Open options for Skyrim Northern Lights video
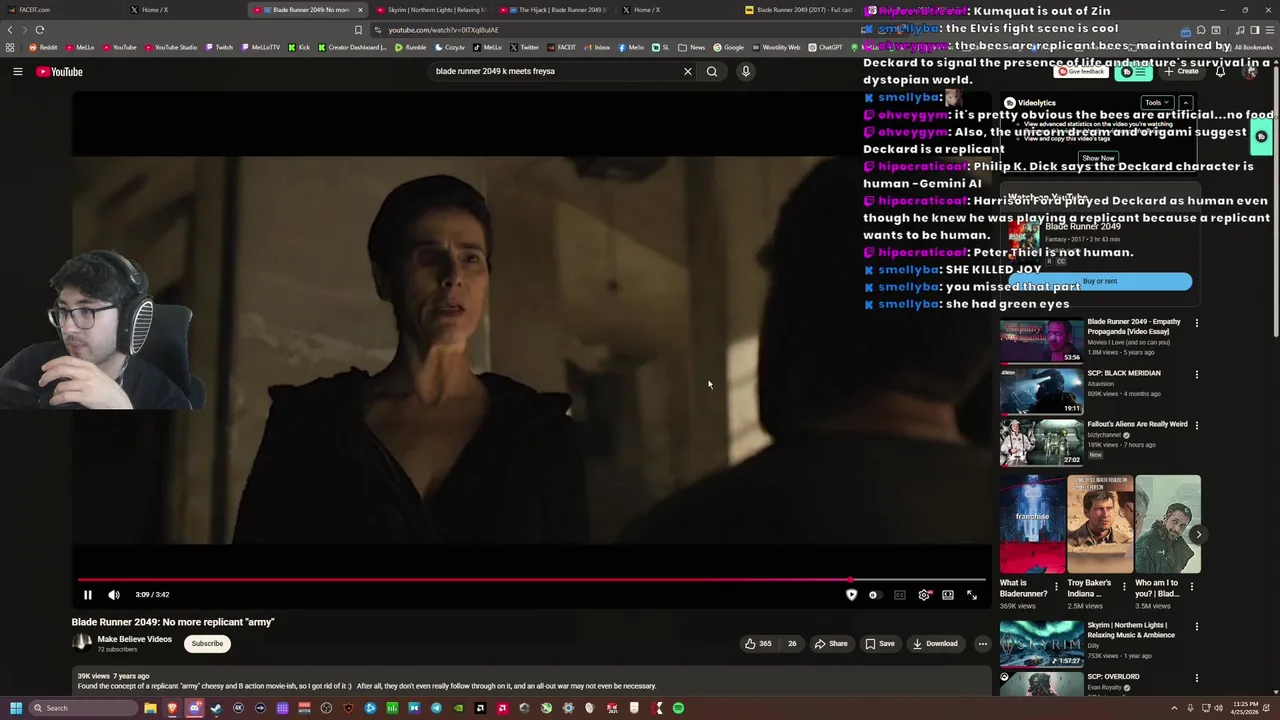Image resolution: width=1280 pixels, height=720 pixels. [1196, 627]
